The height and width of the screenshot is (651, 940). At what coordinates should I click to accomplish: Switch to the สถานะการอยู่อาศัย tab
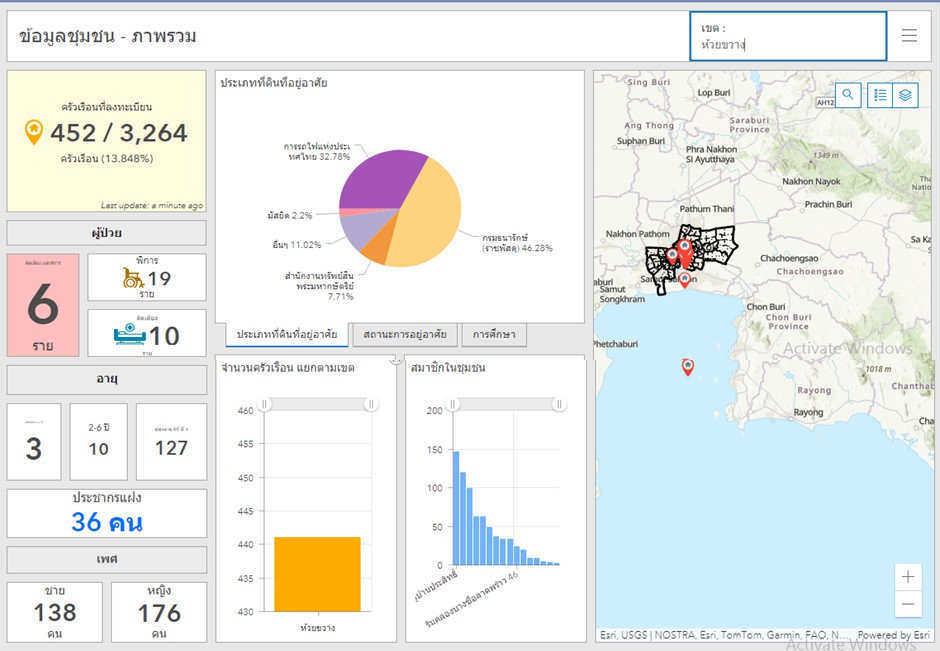405,334
